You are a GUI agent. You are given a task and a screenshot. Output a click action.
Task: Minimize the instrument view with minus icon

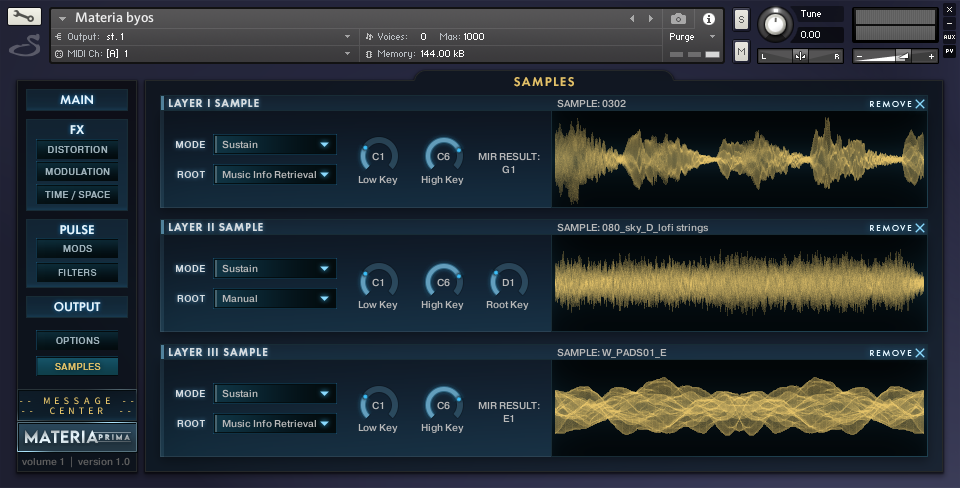[950, 24]
